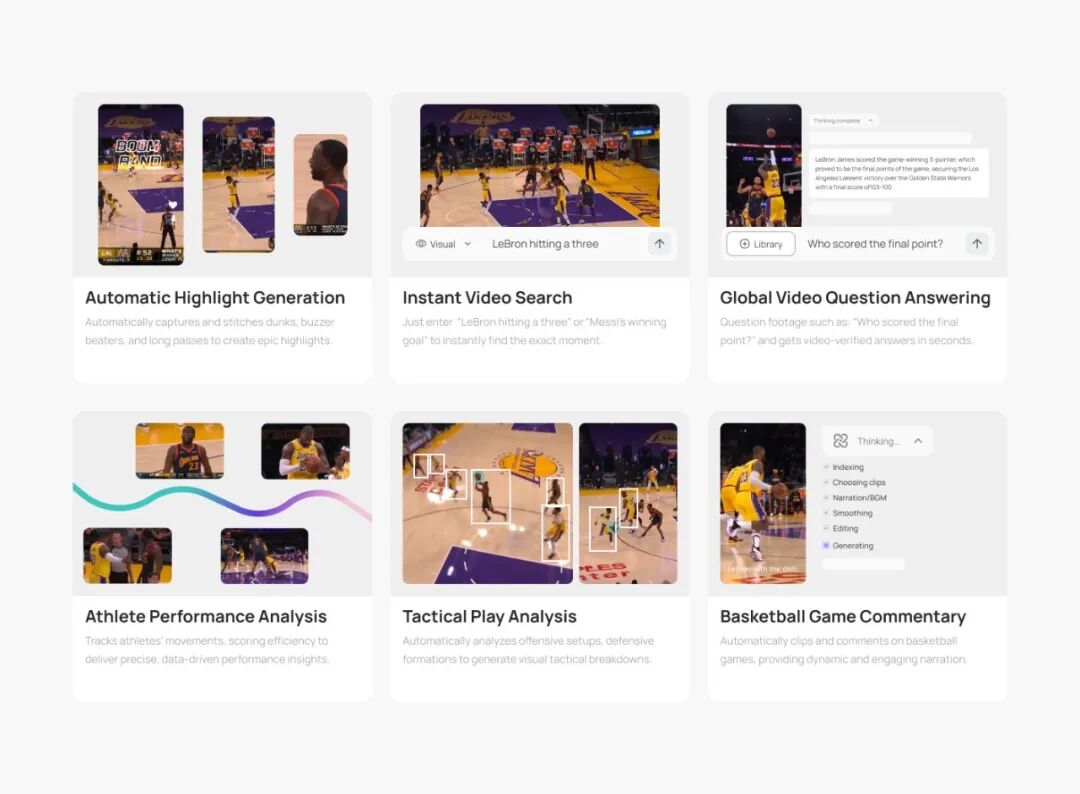
Task: Select the Choosing clips step
Action: pos(854,482)
